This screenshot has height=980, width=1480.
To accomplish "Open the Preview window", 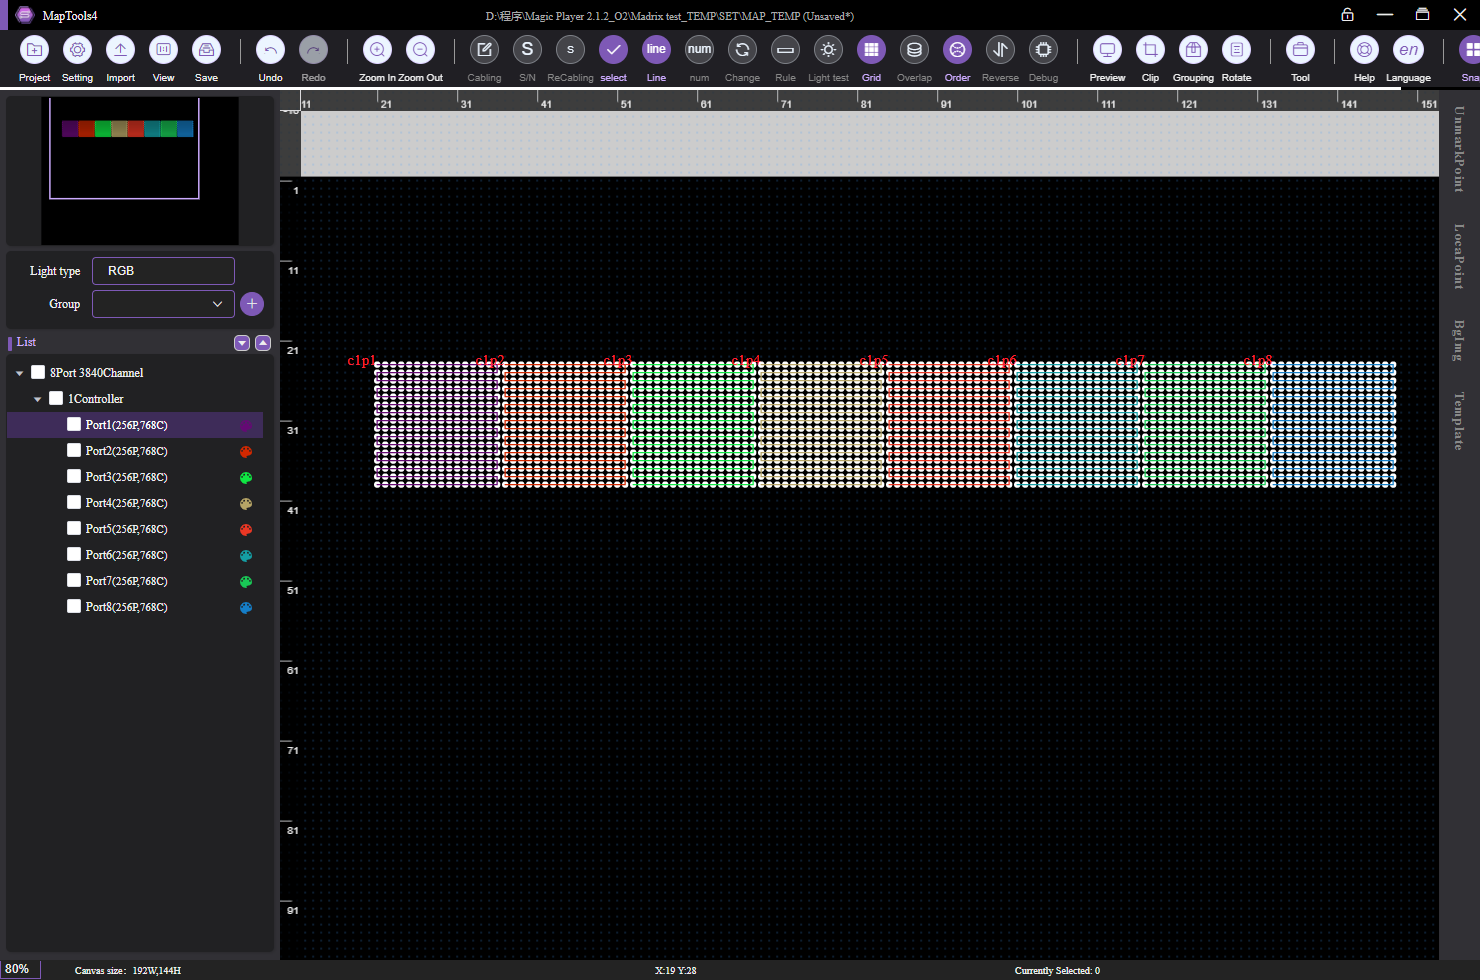I will point(1107,50).
